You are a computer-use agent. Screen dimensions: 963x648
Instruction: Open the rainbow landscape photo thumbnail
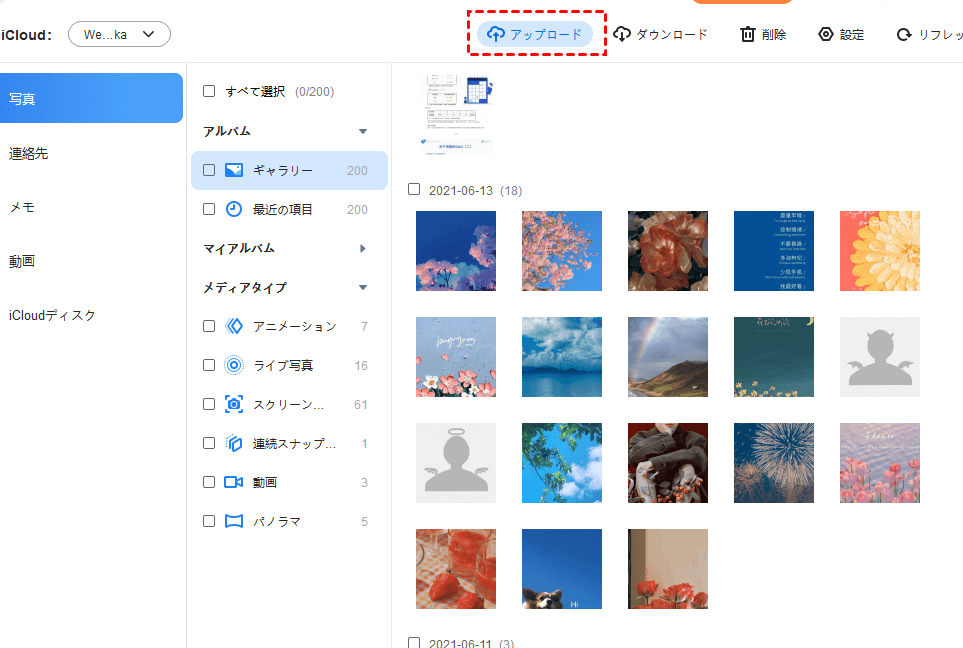[x=667, y=357]
